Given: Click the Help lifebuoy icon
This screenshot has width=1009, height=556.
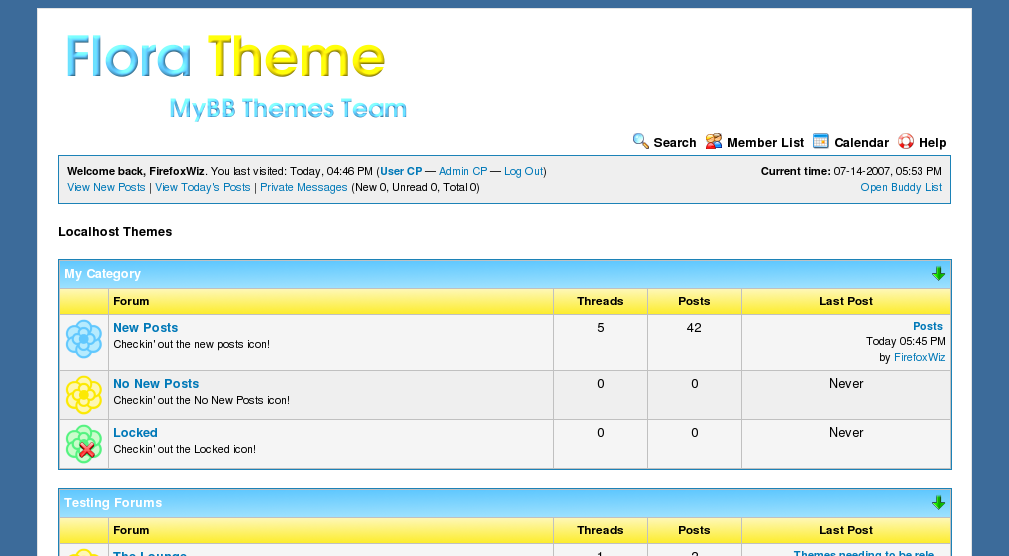Looking at the screenshot, I should tap(906, 141).
